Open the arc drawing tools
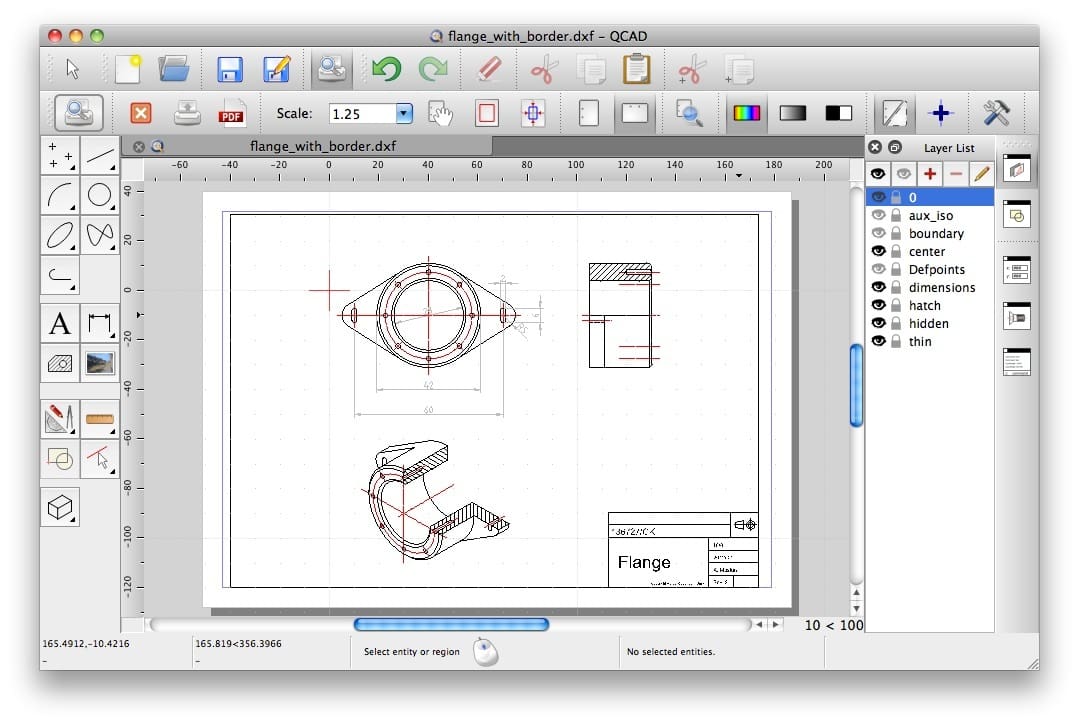The height and width of the screenshot is (725, 1079). (60, 195)
